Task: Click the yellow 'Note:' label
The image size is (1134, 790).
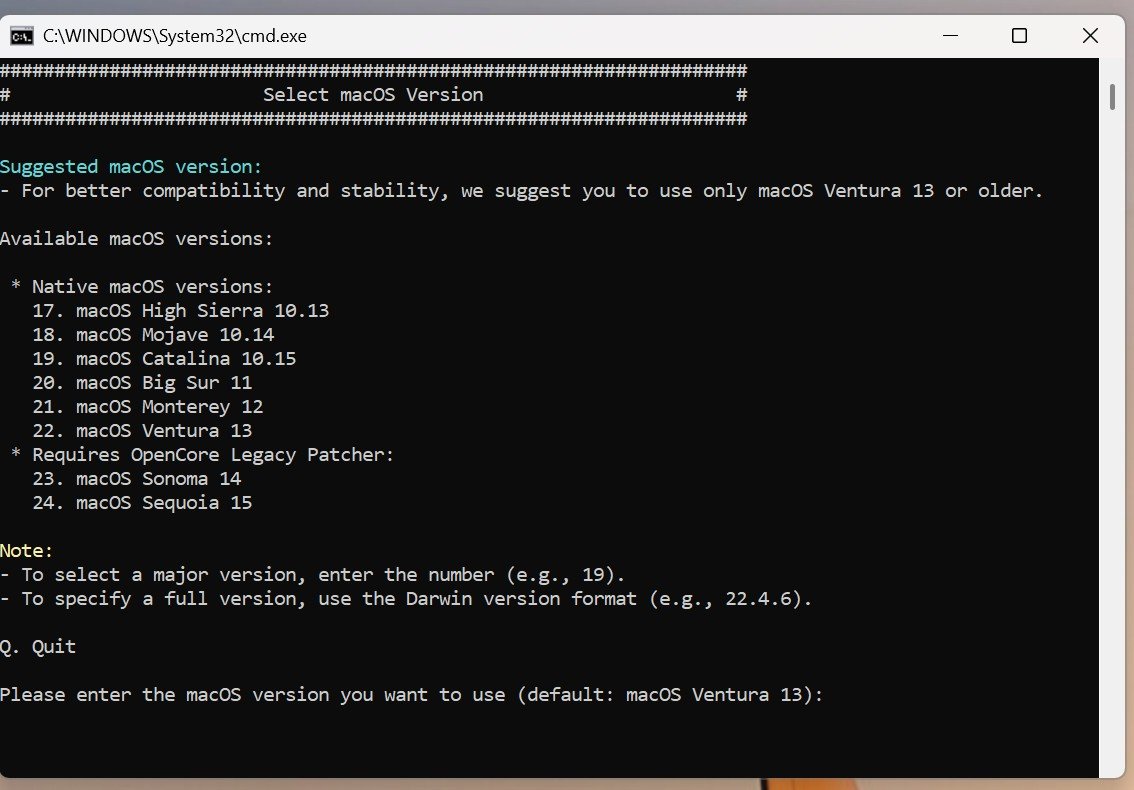Action: pos(27,551)
